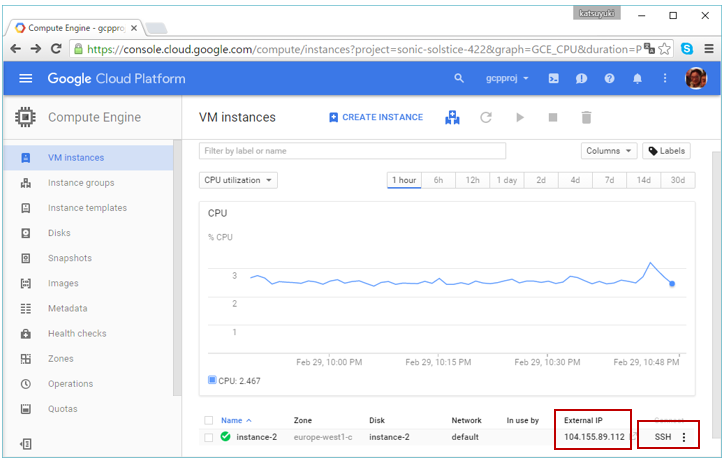Open the hamburger navigation menu

[x=26, y=78]
